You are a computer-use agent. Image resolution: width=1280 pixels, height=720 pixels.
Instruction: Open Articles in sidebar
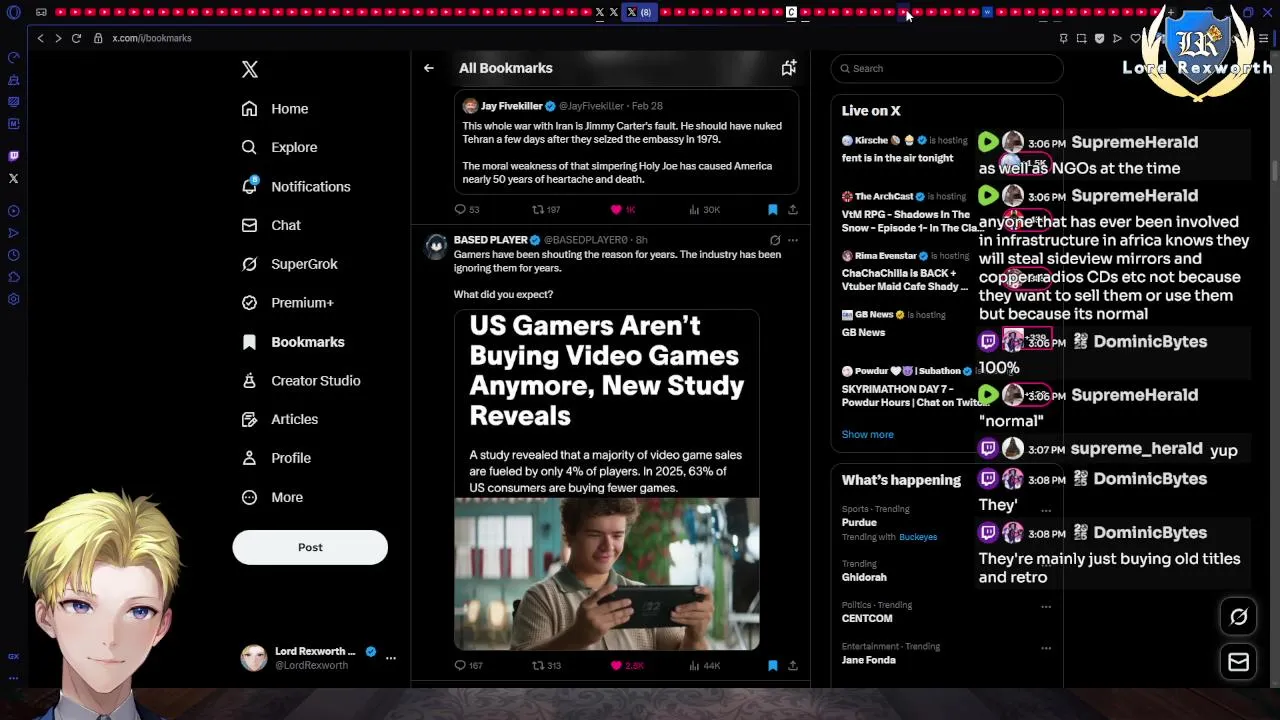click(280, 419)
